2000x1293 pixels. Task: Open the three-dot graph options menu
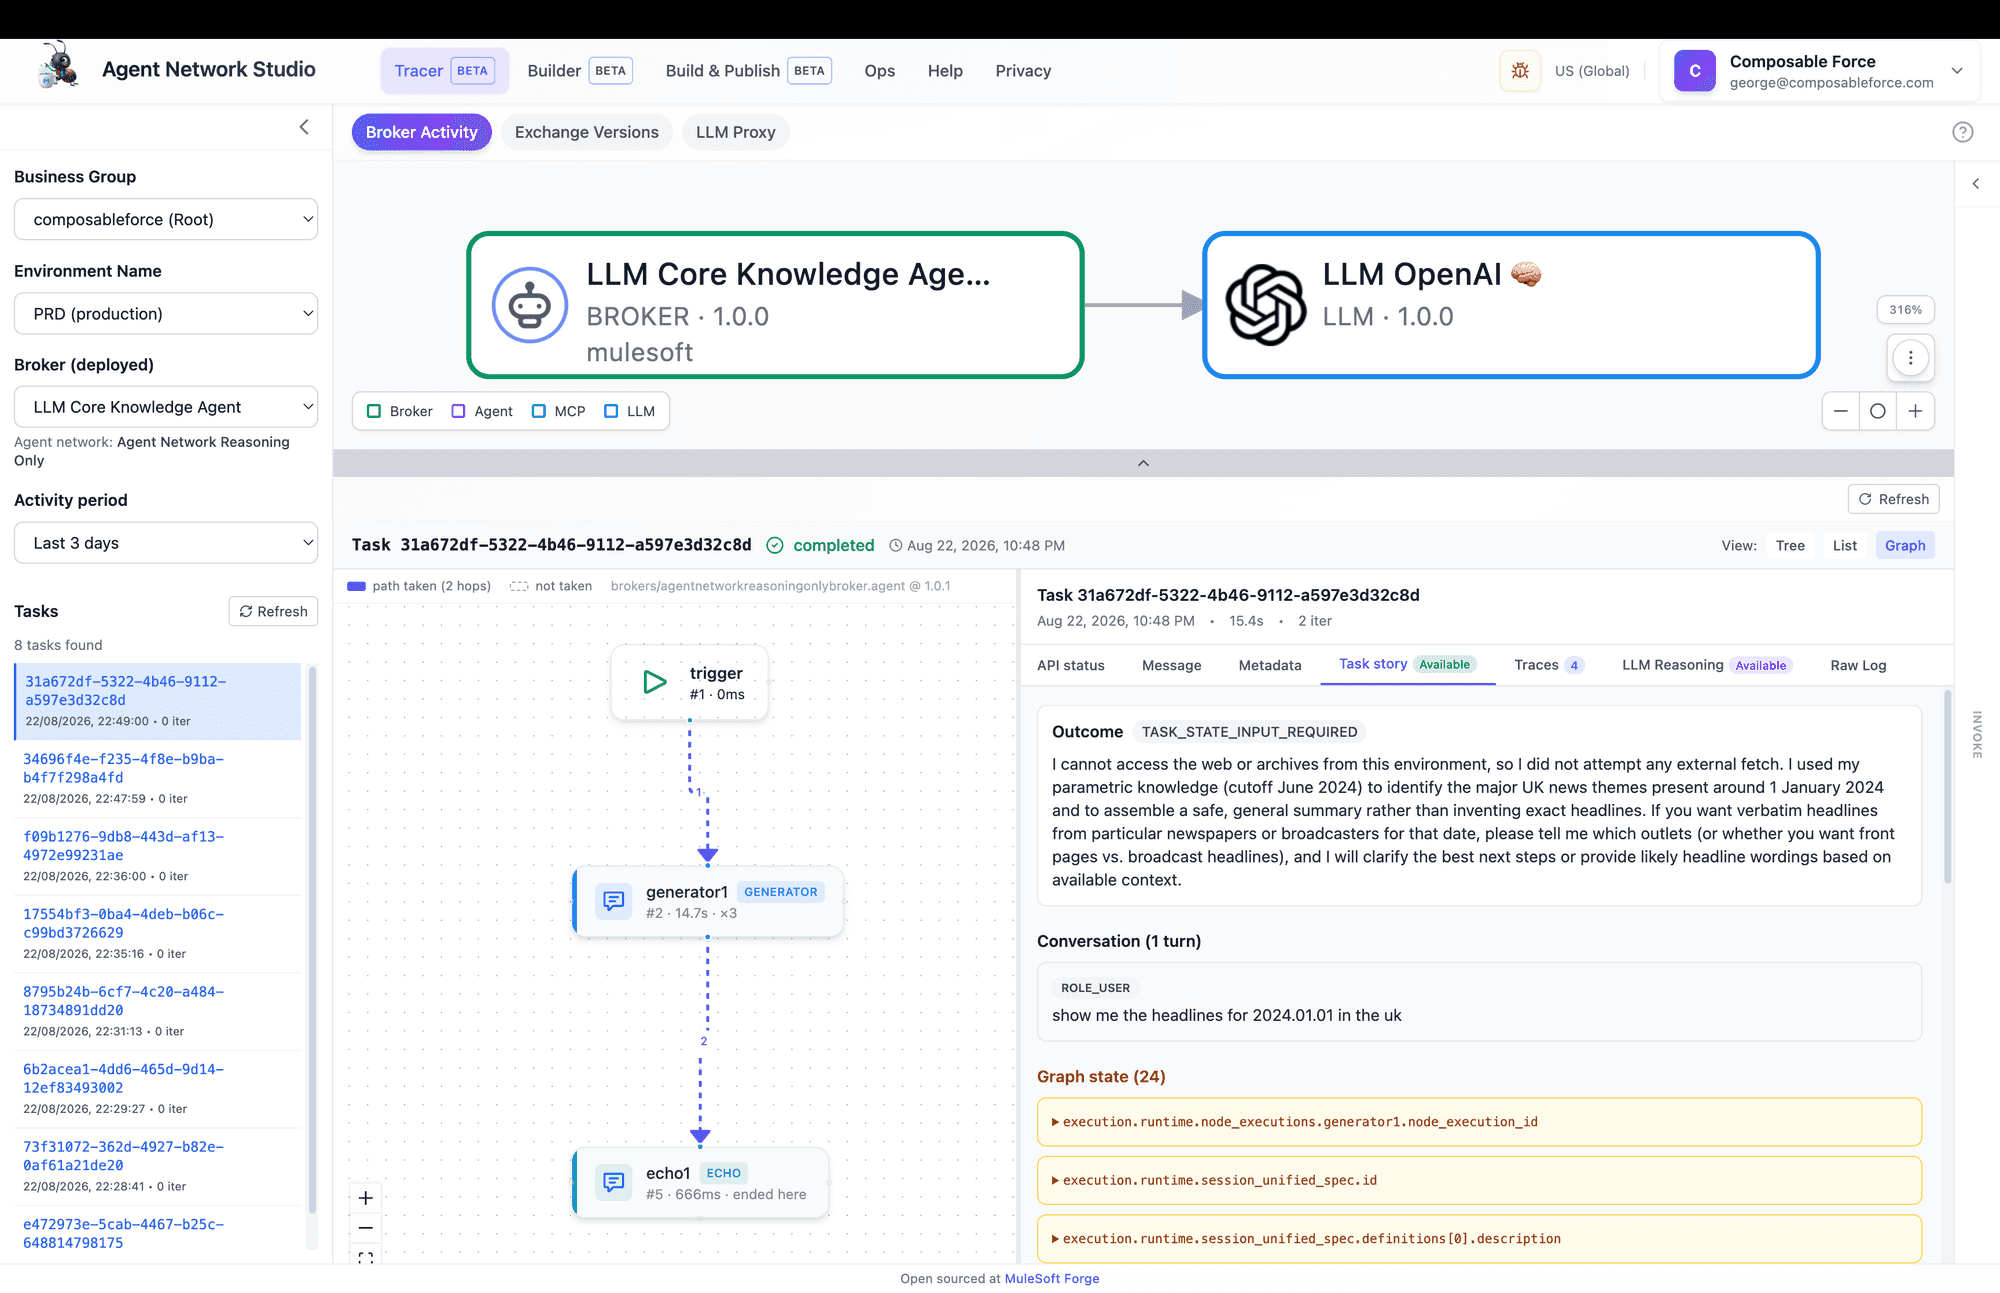(1910, 358)
